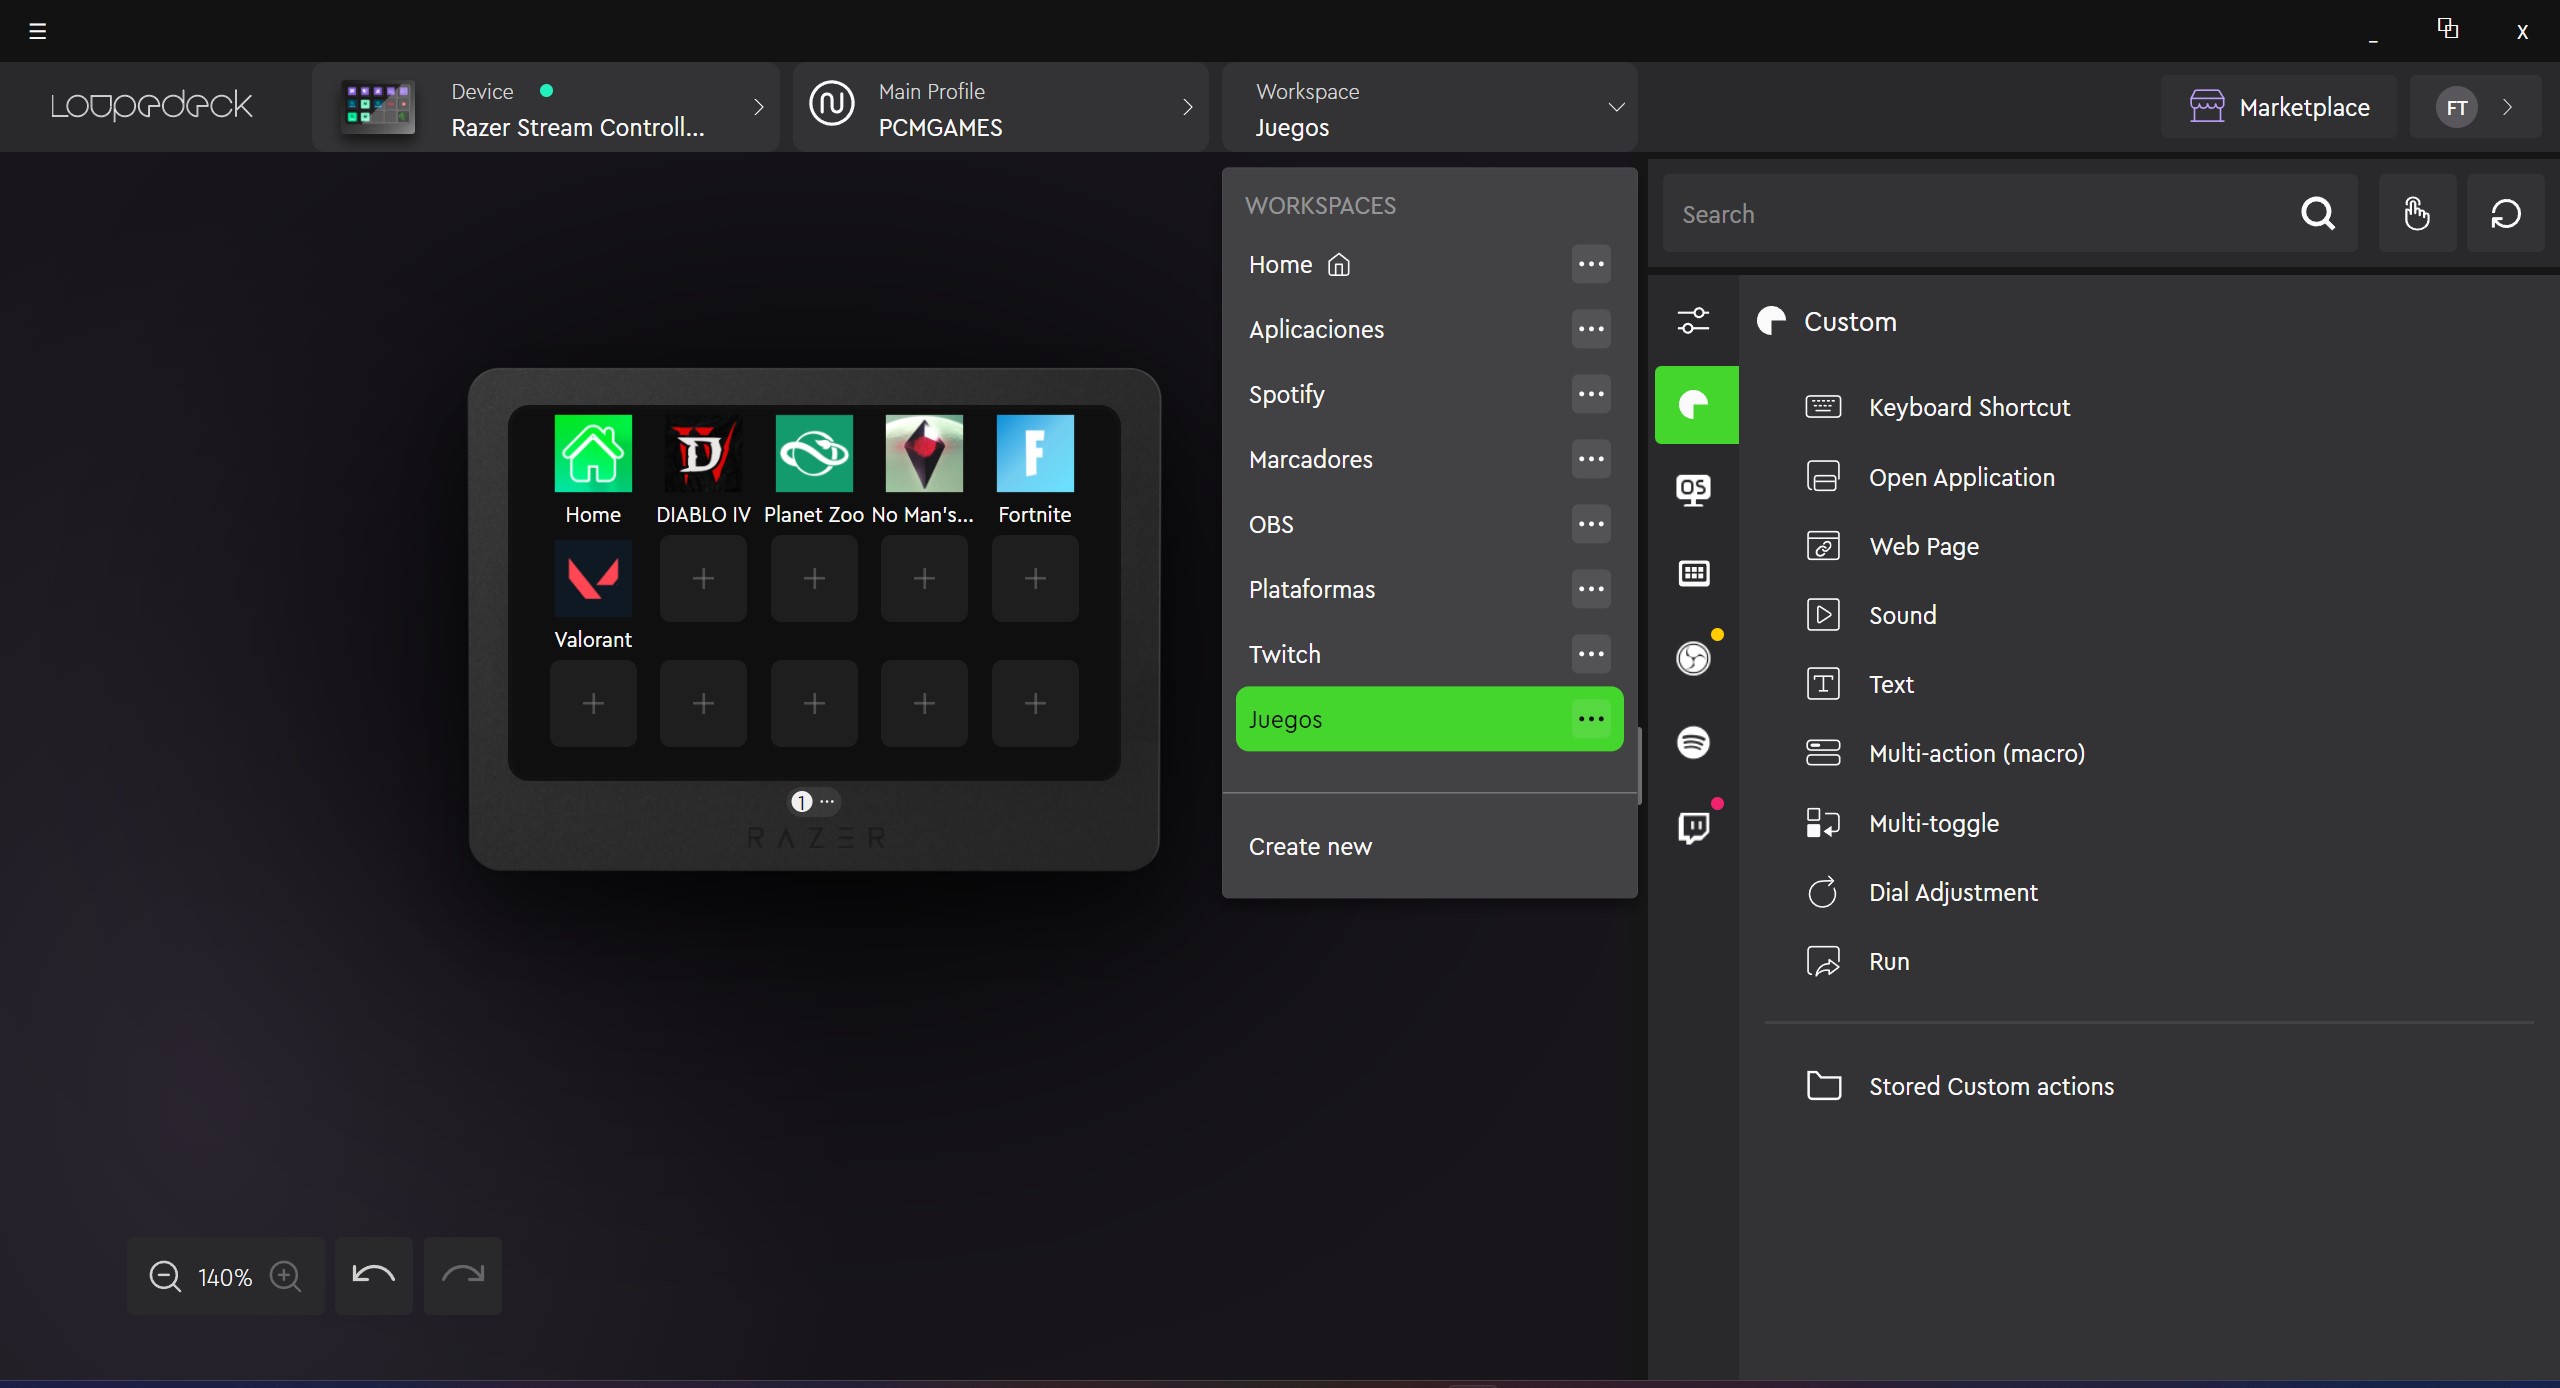This screenshot has height=1388, width=2560.
Task: Click the Create new workspace button
Action: (x=1309, y=844)
